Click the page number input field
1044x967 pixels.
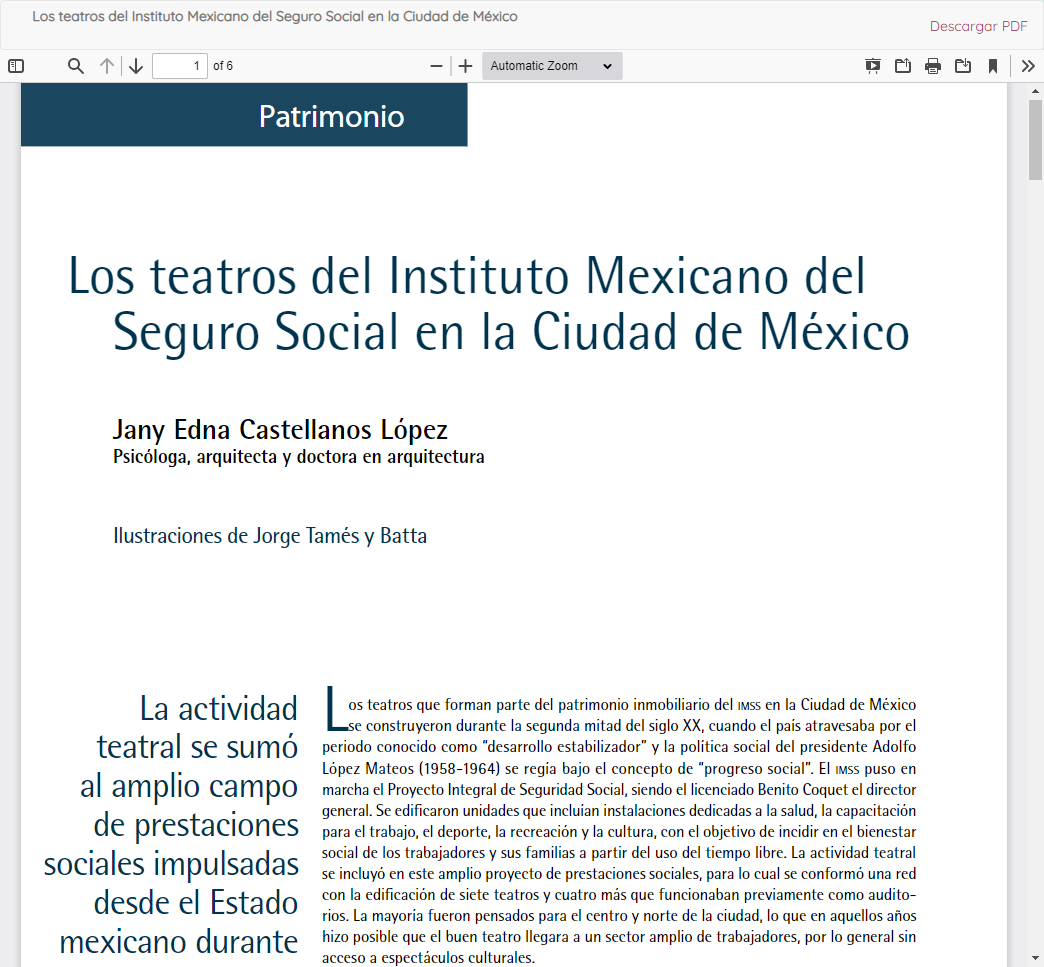click(x=180, y=66)
